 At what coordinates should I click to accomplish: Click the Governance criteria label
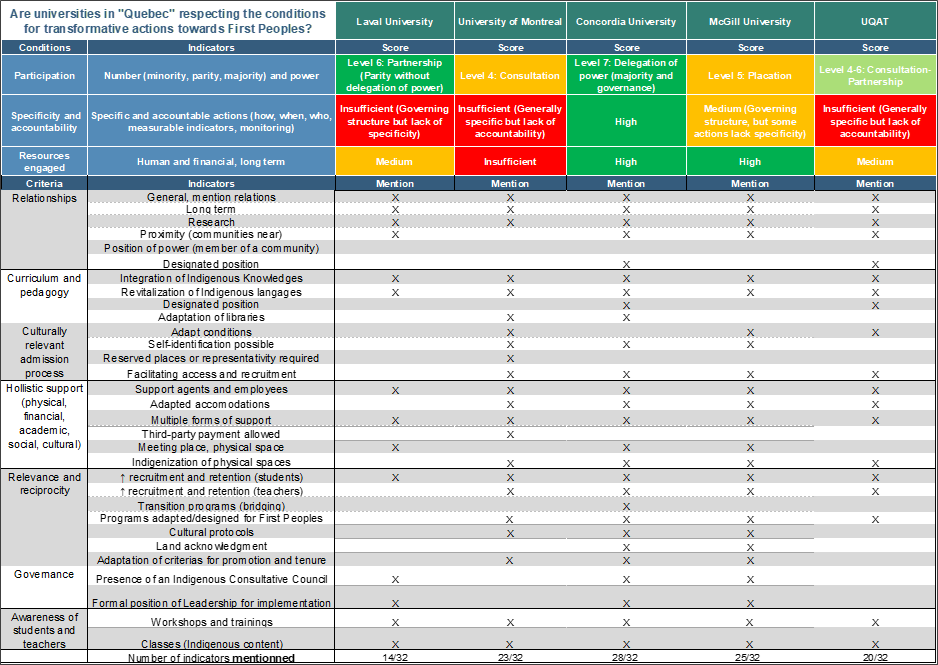(x=44, y=575)
